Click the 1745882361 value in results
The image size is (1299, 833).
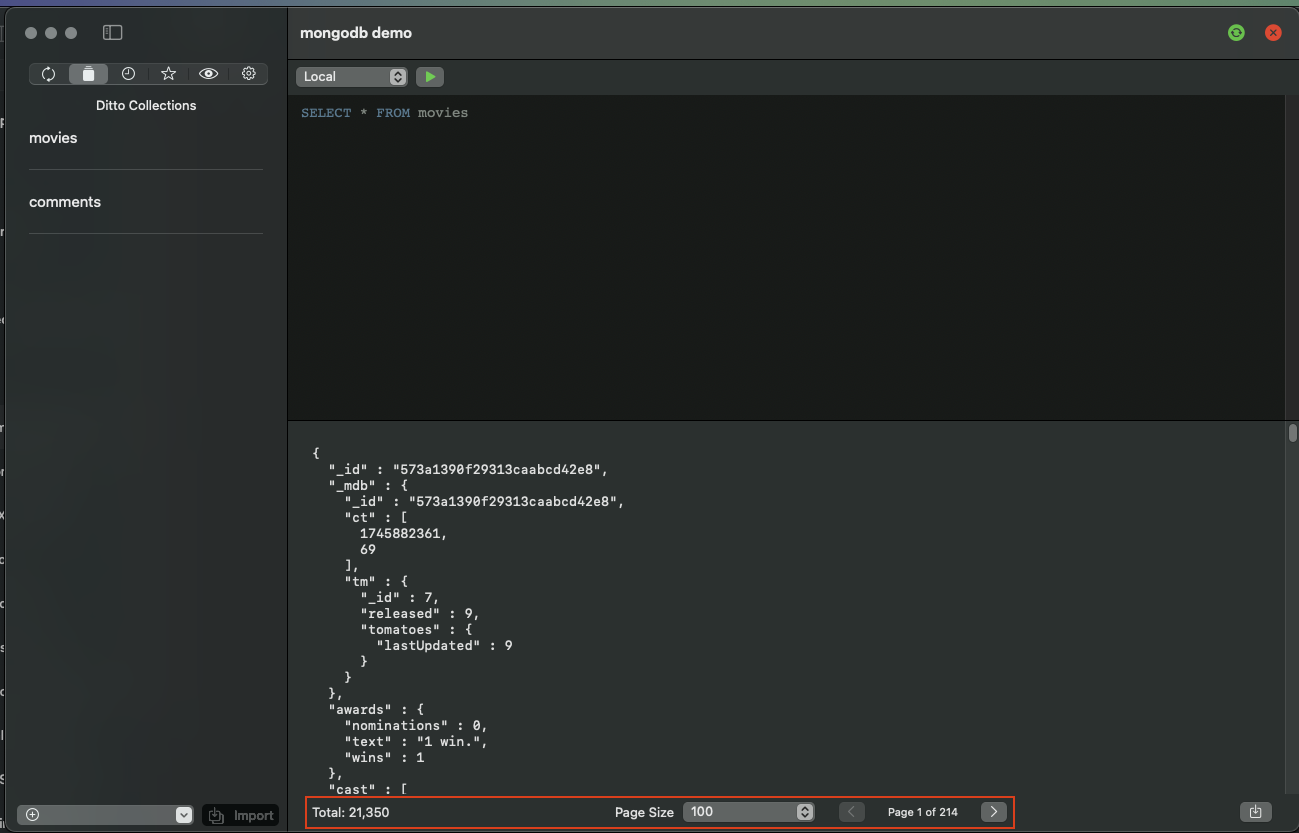click(x=404, y=534)
